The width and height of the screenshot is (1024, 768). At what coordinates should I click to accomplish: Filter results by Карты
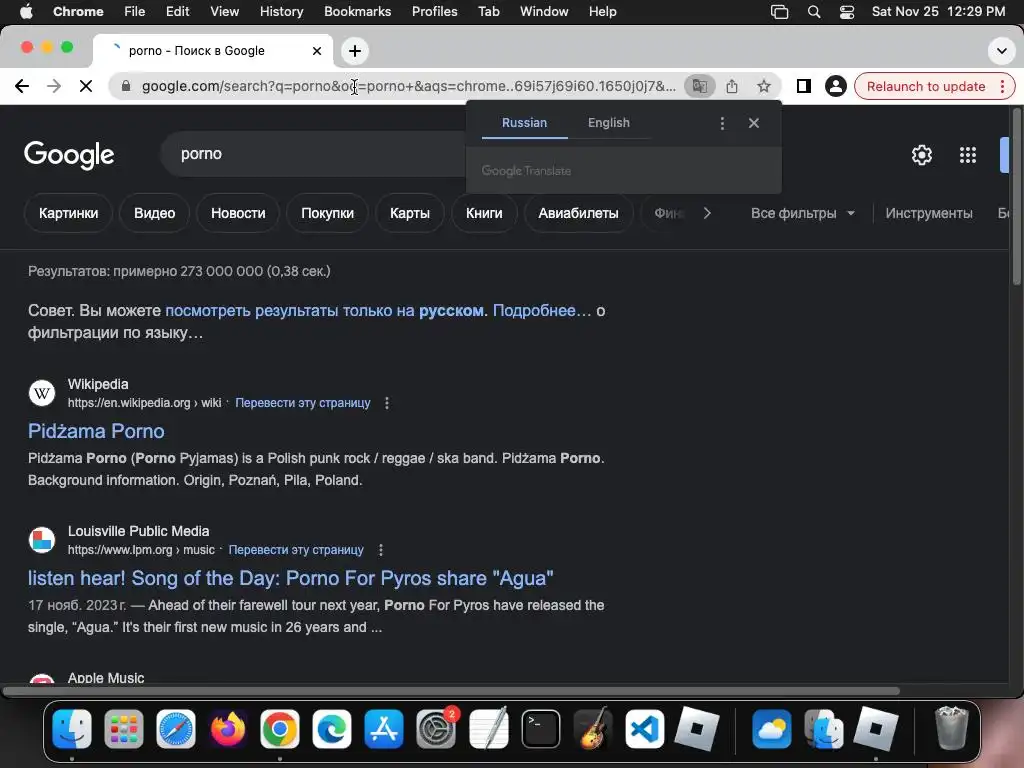[409, 213]
